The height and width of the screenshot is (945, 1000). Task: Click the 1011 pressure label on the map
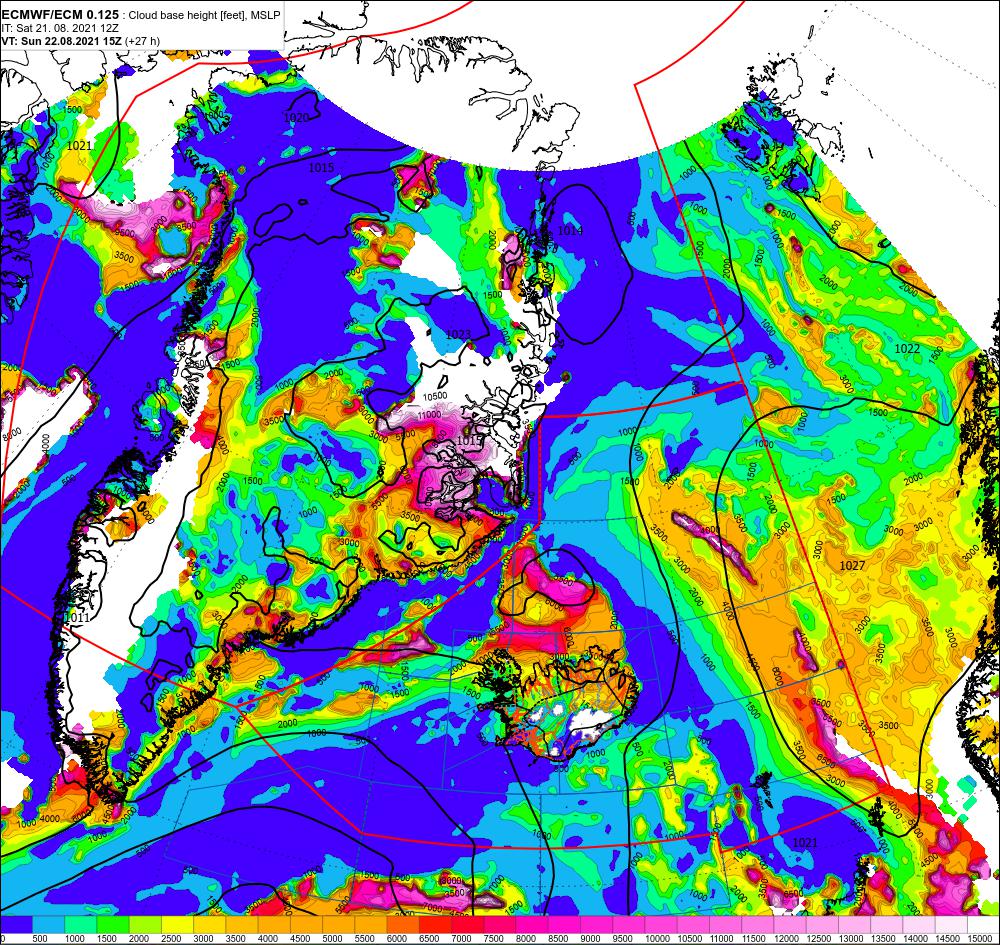[77, 617]
